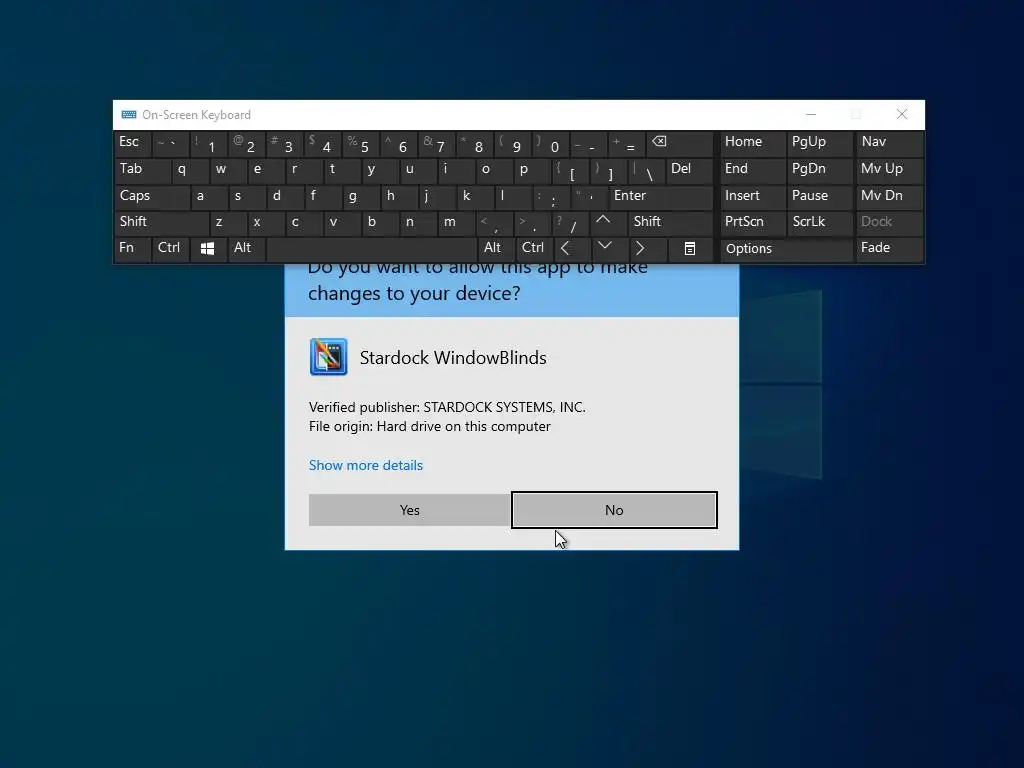Tap the PgDn key

tap(820, 169)
